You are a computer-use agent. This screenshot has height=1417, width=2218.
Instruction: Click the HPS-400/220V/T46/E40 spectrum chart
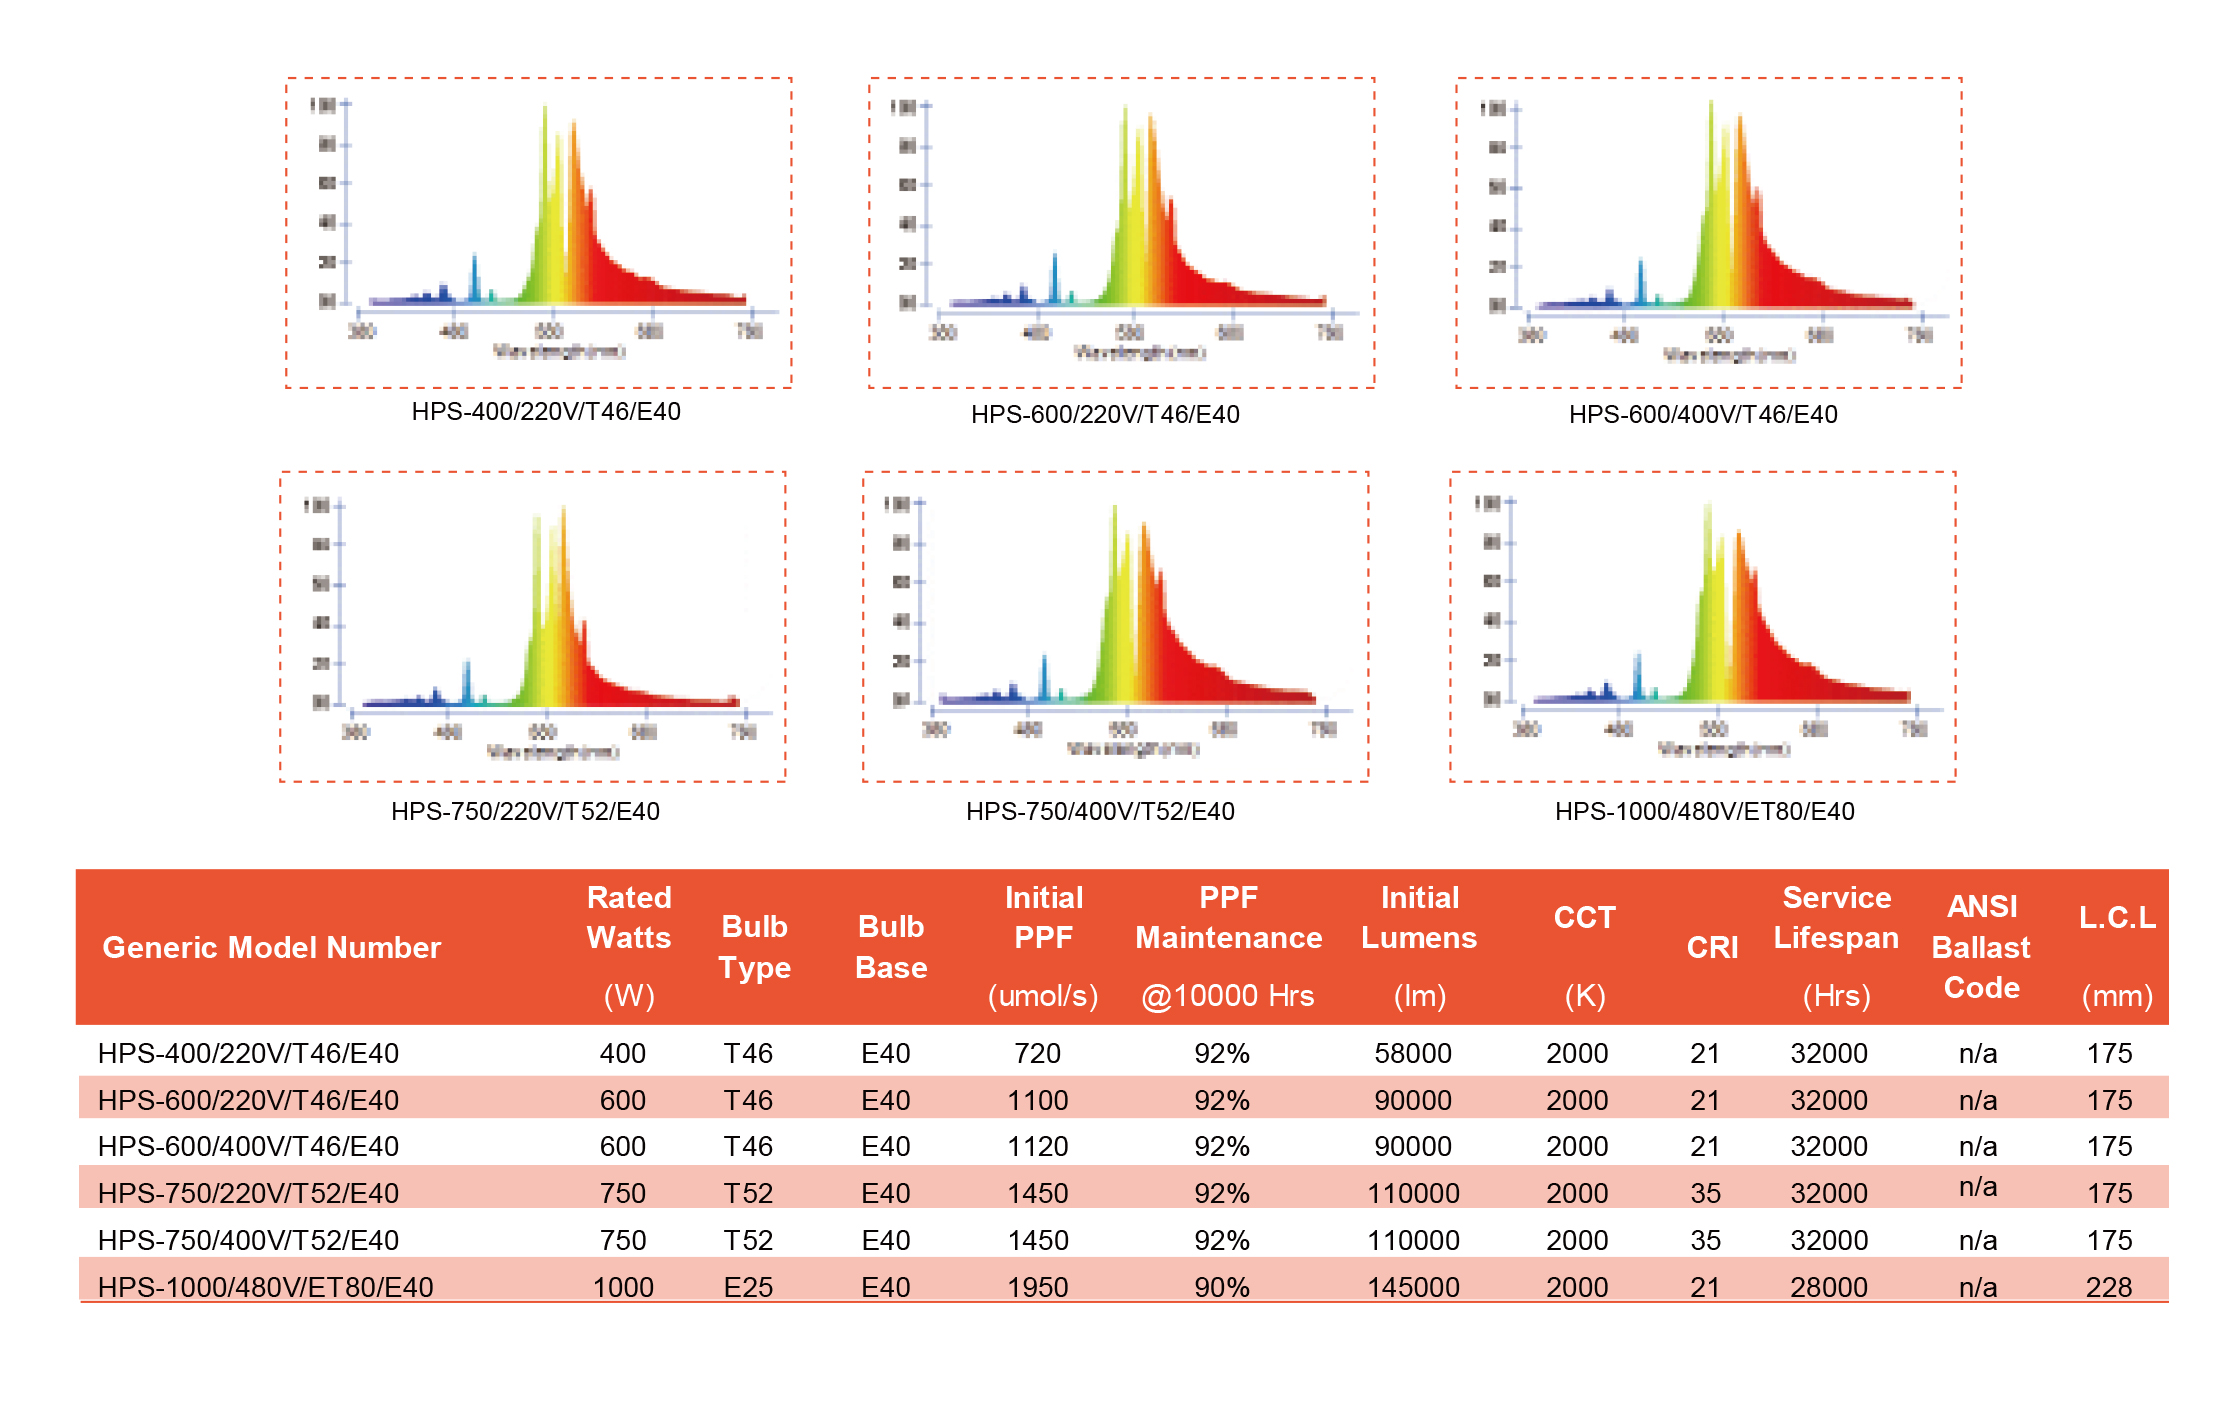(x=539, y=232)
